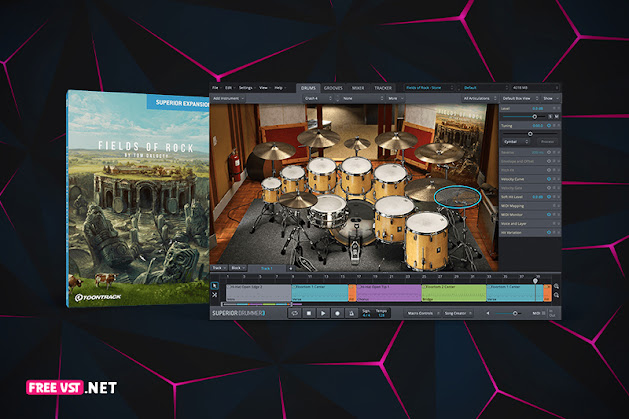Click the MIDI activity indicator in transport
This screenshot has height=419, width=629.
point(544,313)
